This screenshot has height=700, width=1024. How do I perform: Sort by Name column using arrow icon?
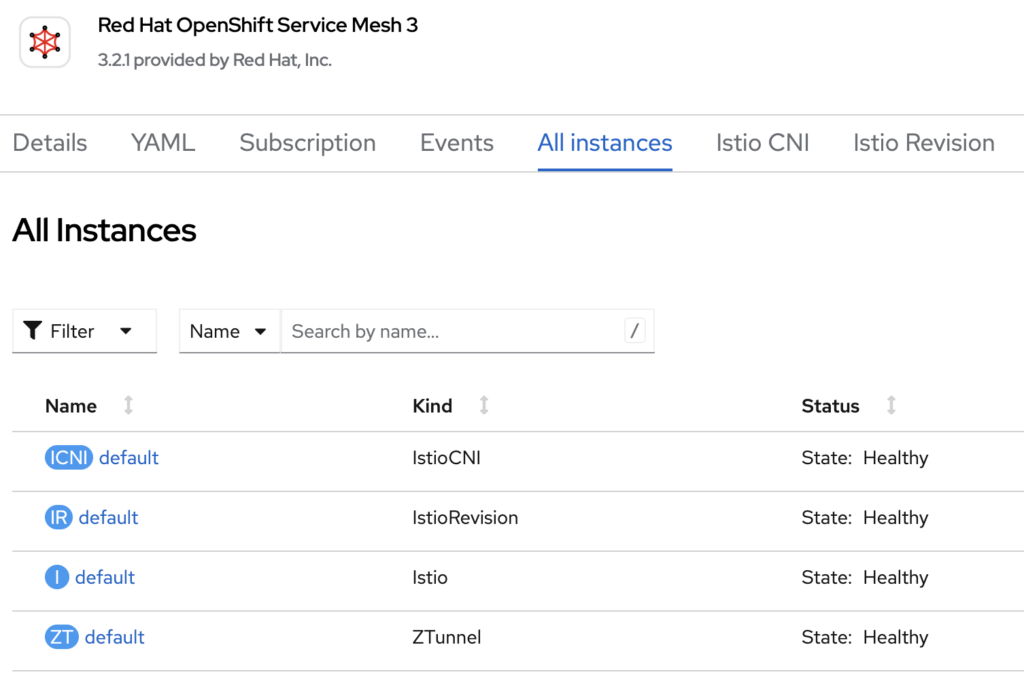tap(128, 406)
